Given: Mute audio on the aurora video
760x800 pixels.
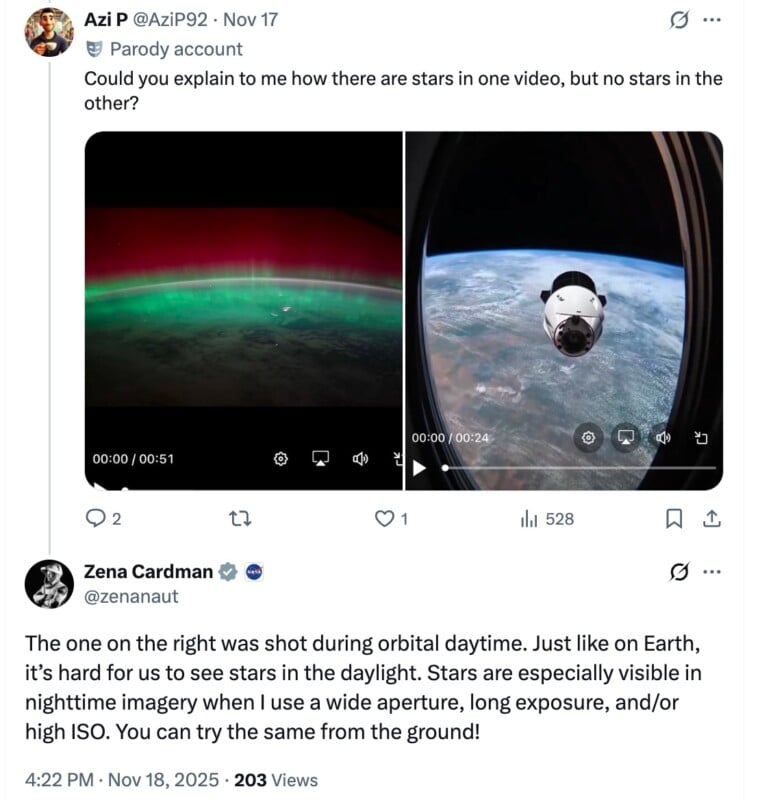Looking at the screenshot, I should pos(358,458).
